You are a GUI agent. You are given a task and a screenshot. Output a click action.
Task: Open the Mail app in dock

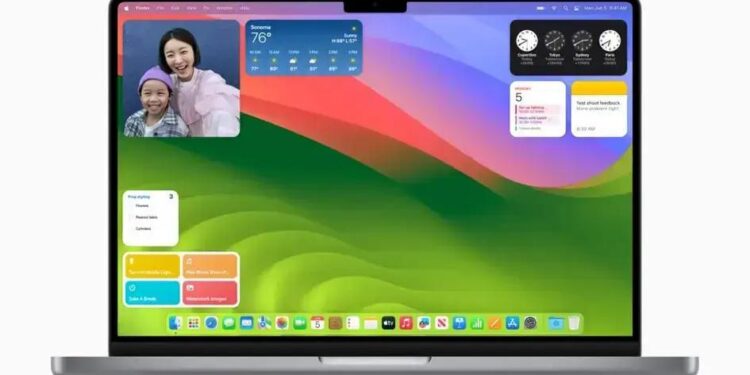[246, 323]
